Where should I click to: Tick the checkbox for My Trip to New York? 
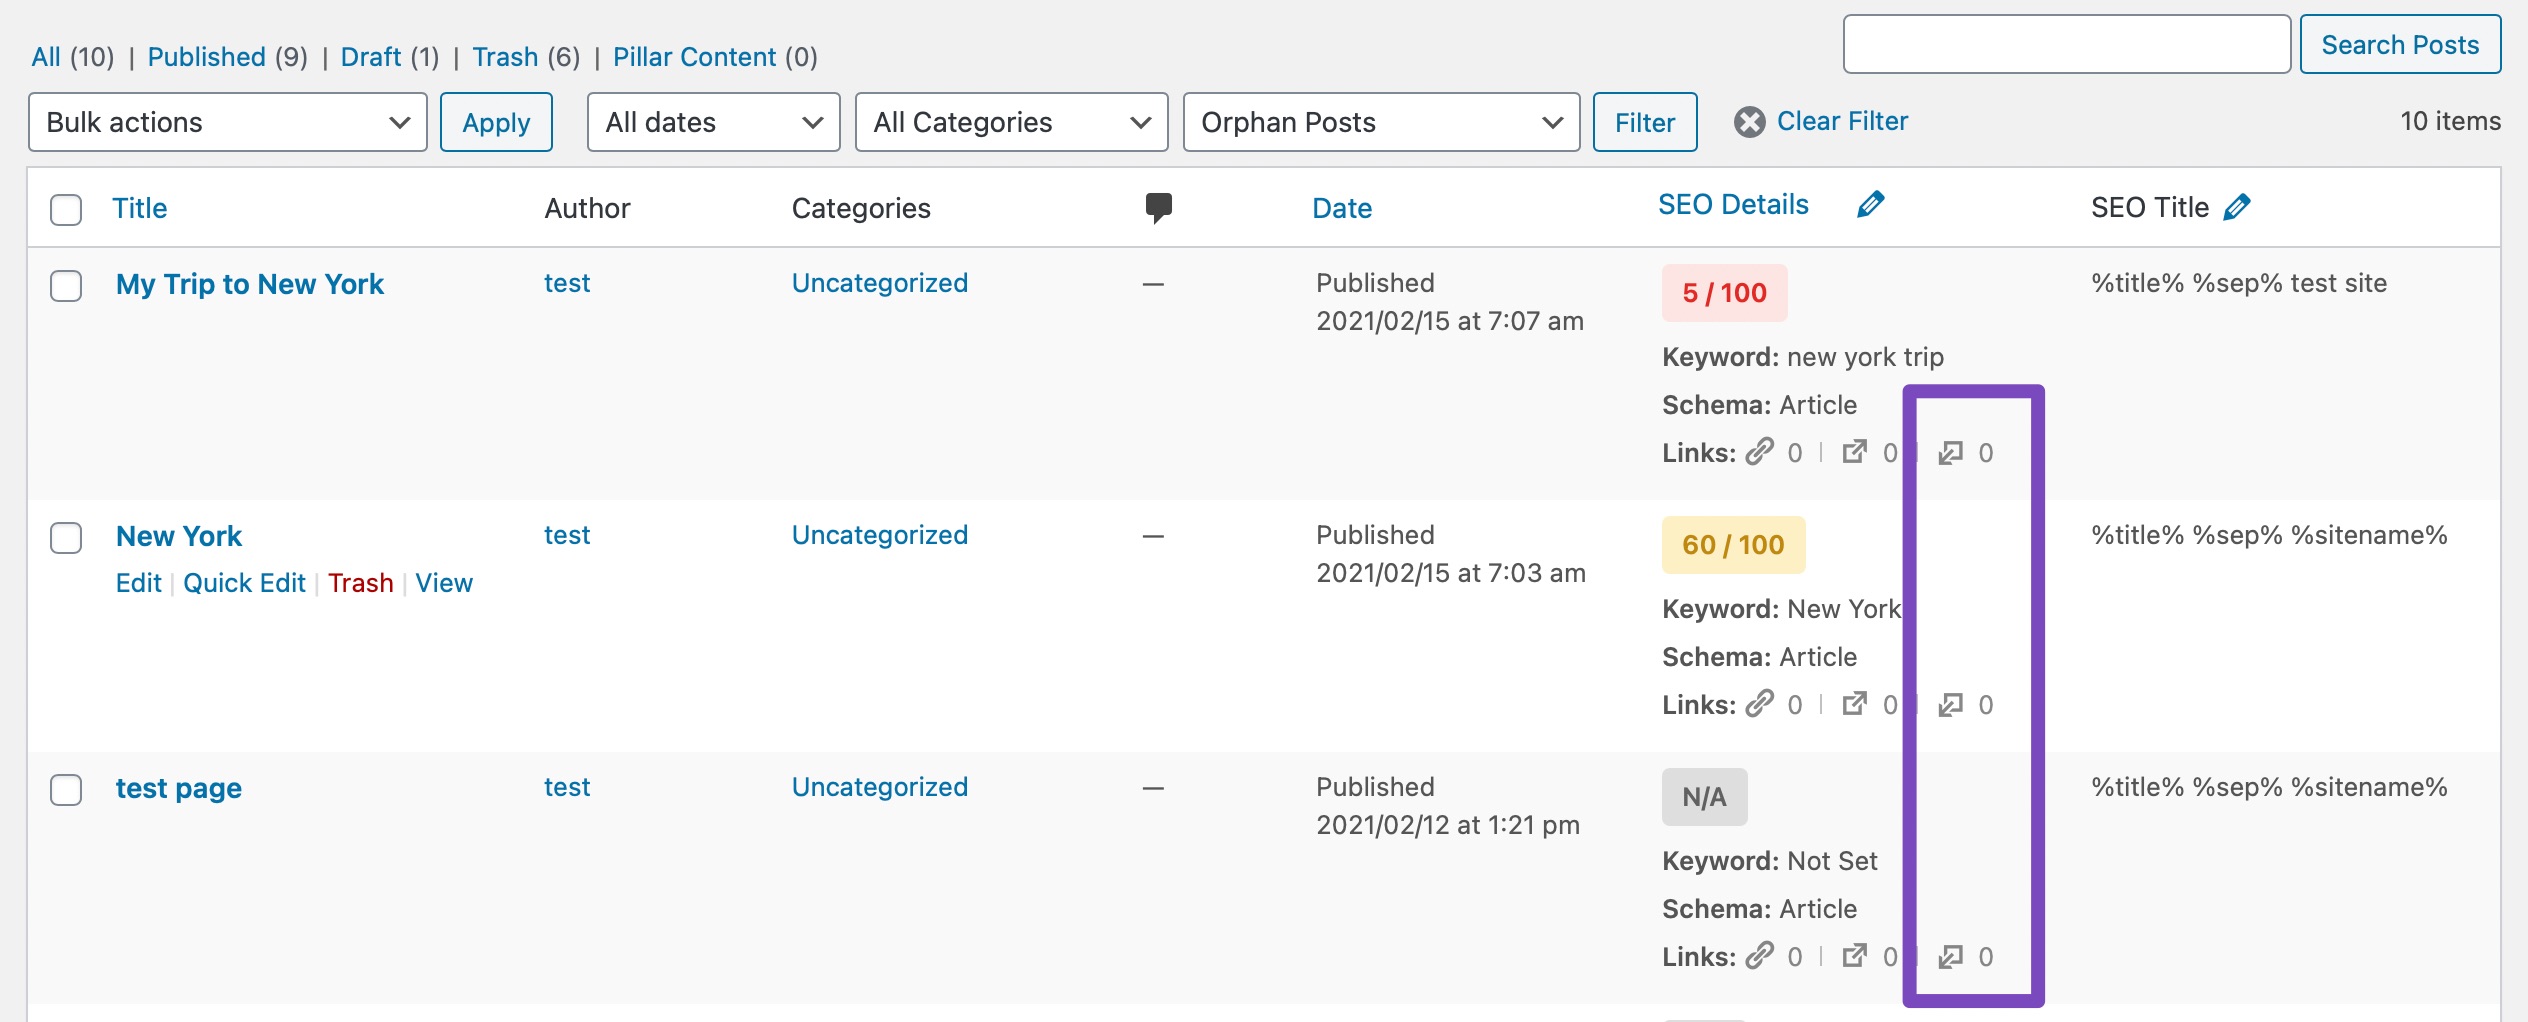(x=66, y=285)
